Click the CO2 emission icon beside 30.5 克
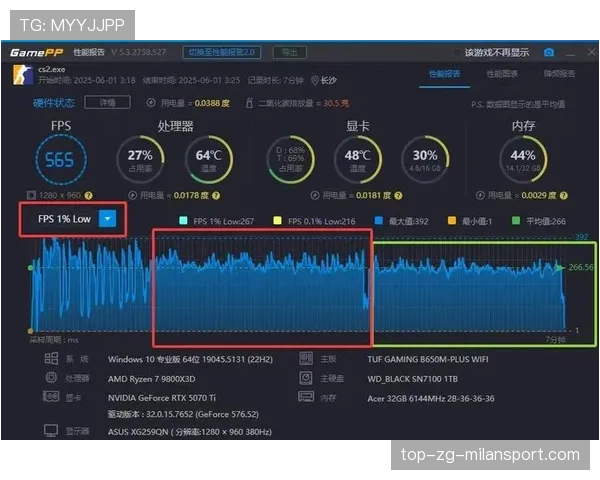This screenshot has height=480, width=600. click(x=249, y=103)
